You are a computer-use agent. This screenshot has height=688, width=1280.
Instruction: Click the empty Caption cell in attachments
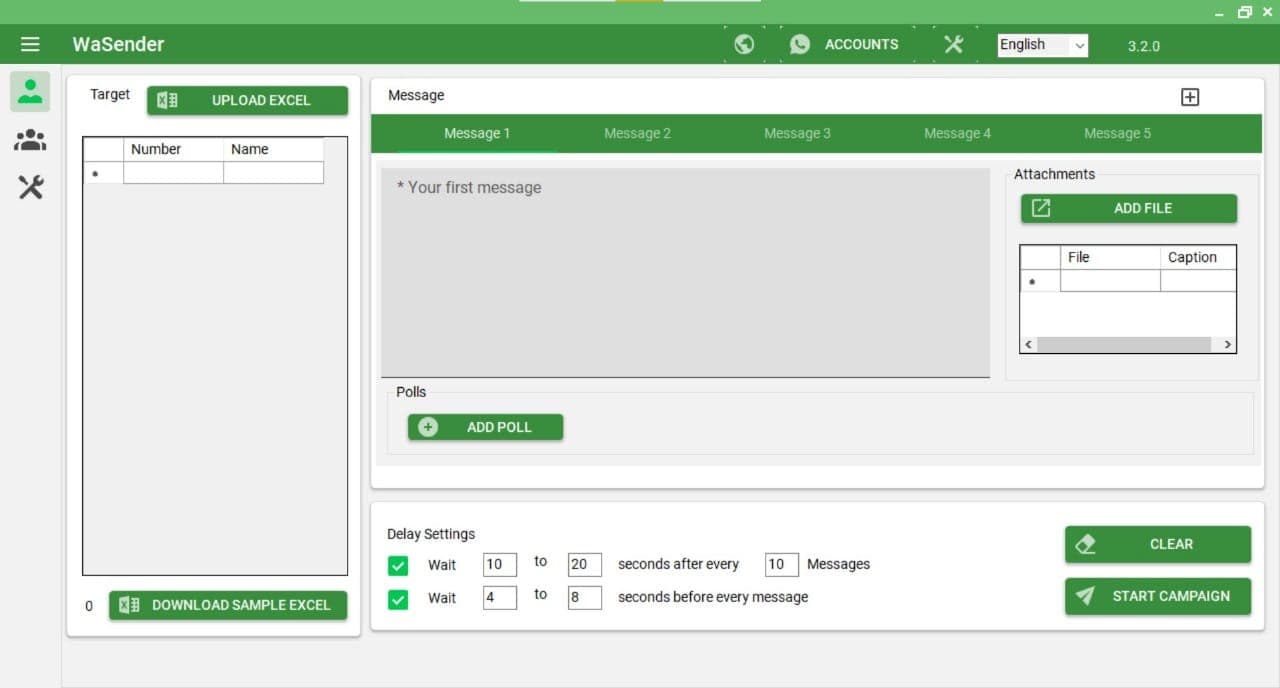tap(1198, 281)
